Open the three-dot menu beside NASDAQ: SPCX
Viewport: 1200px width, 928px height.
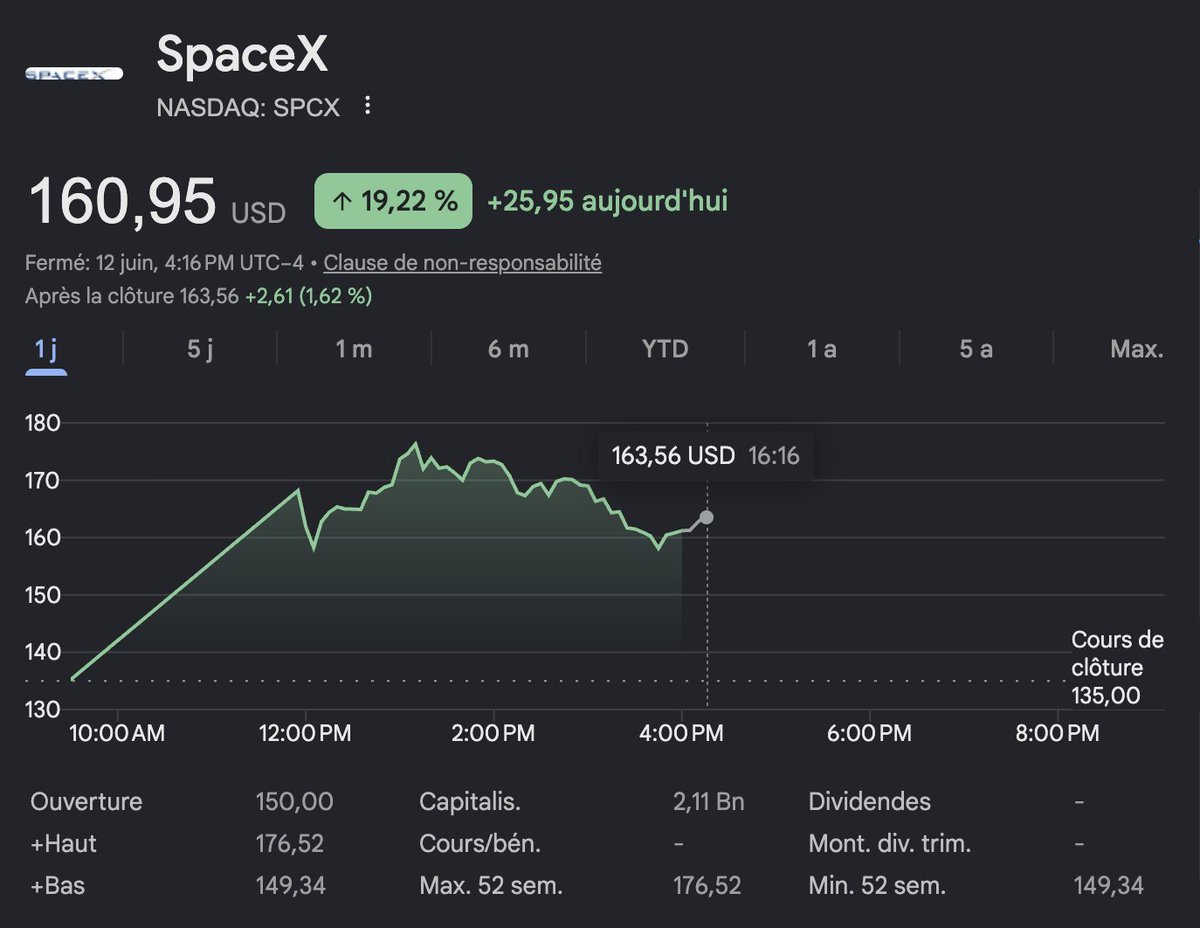pyautogui.click(x=368, y=106)
